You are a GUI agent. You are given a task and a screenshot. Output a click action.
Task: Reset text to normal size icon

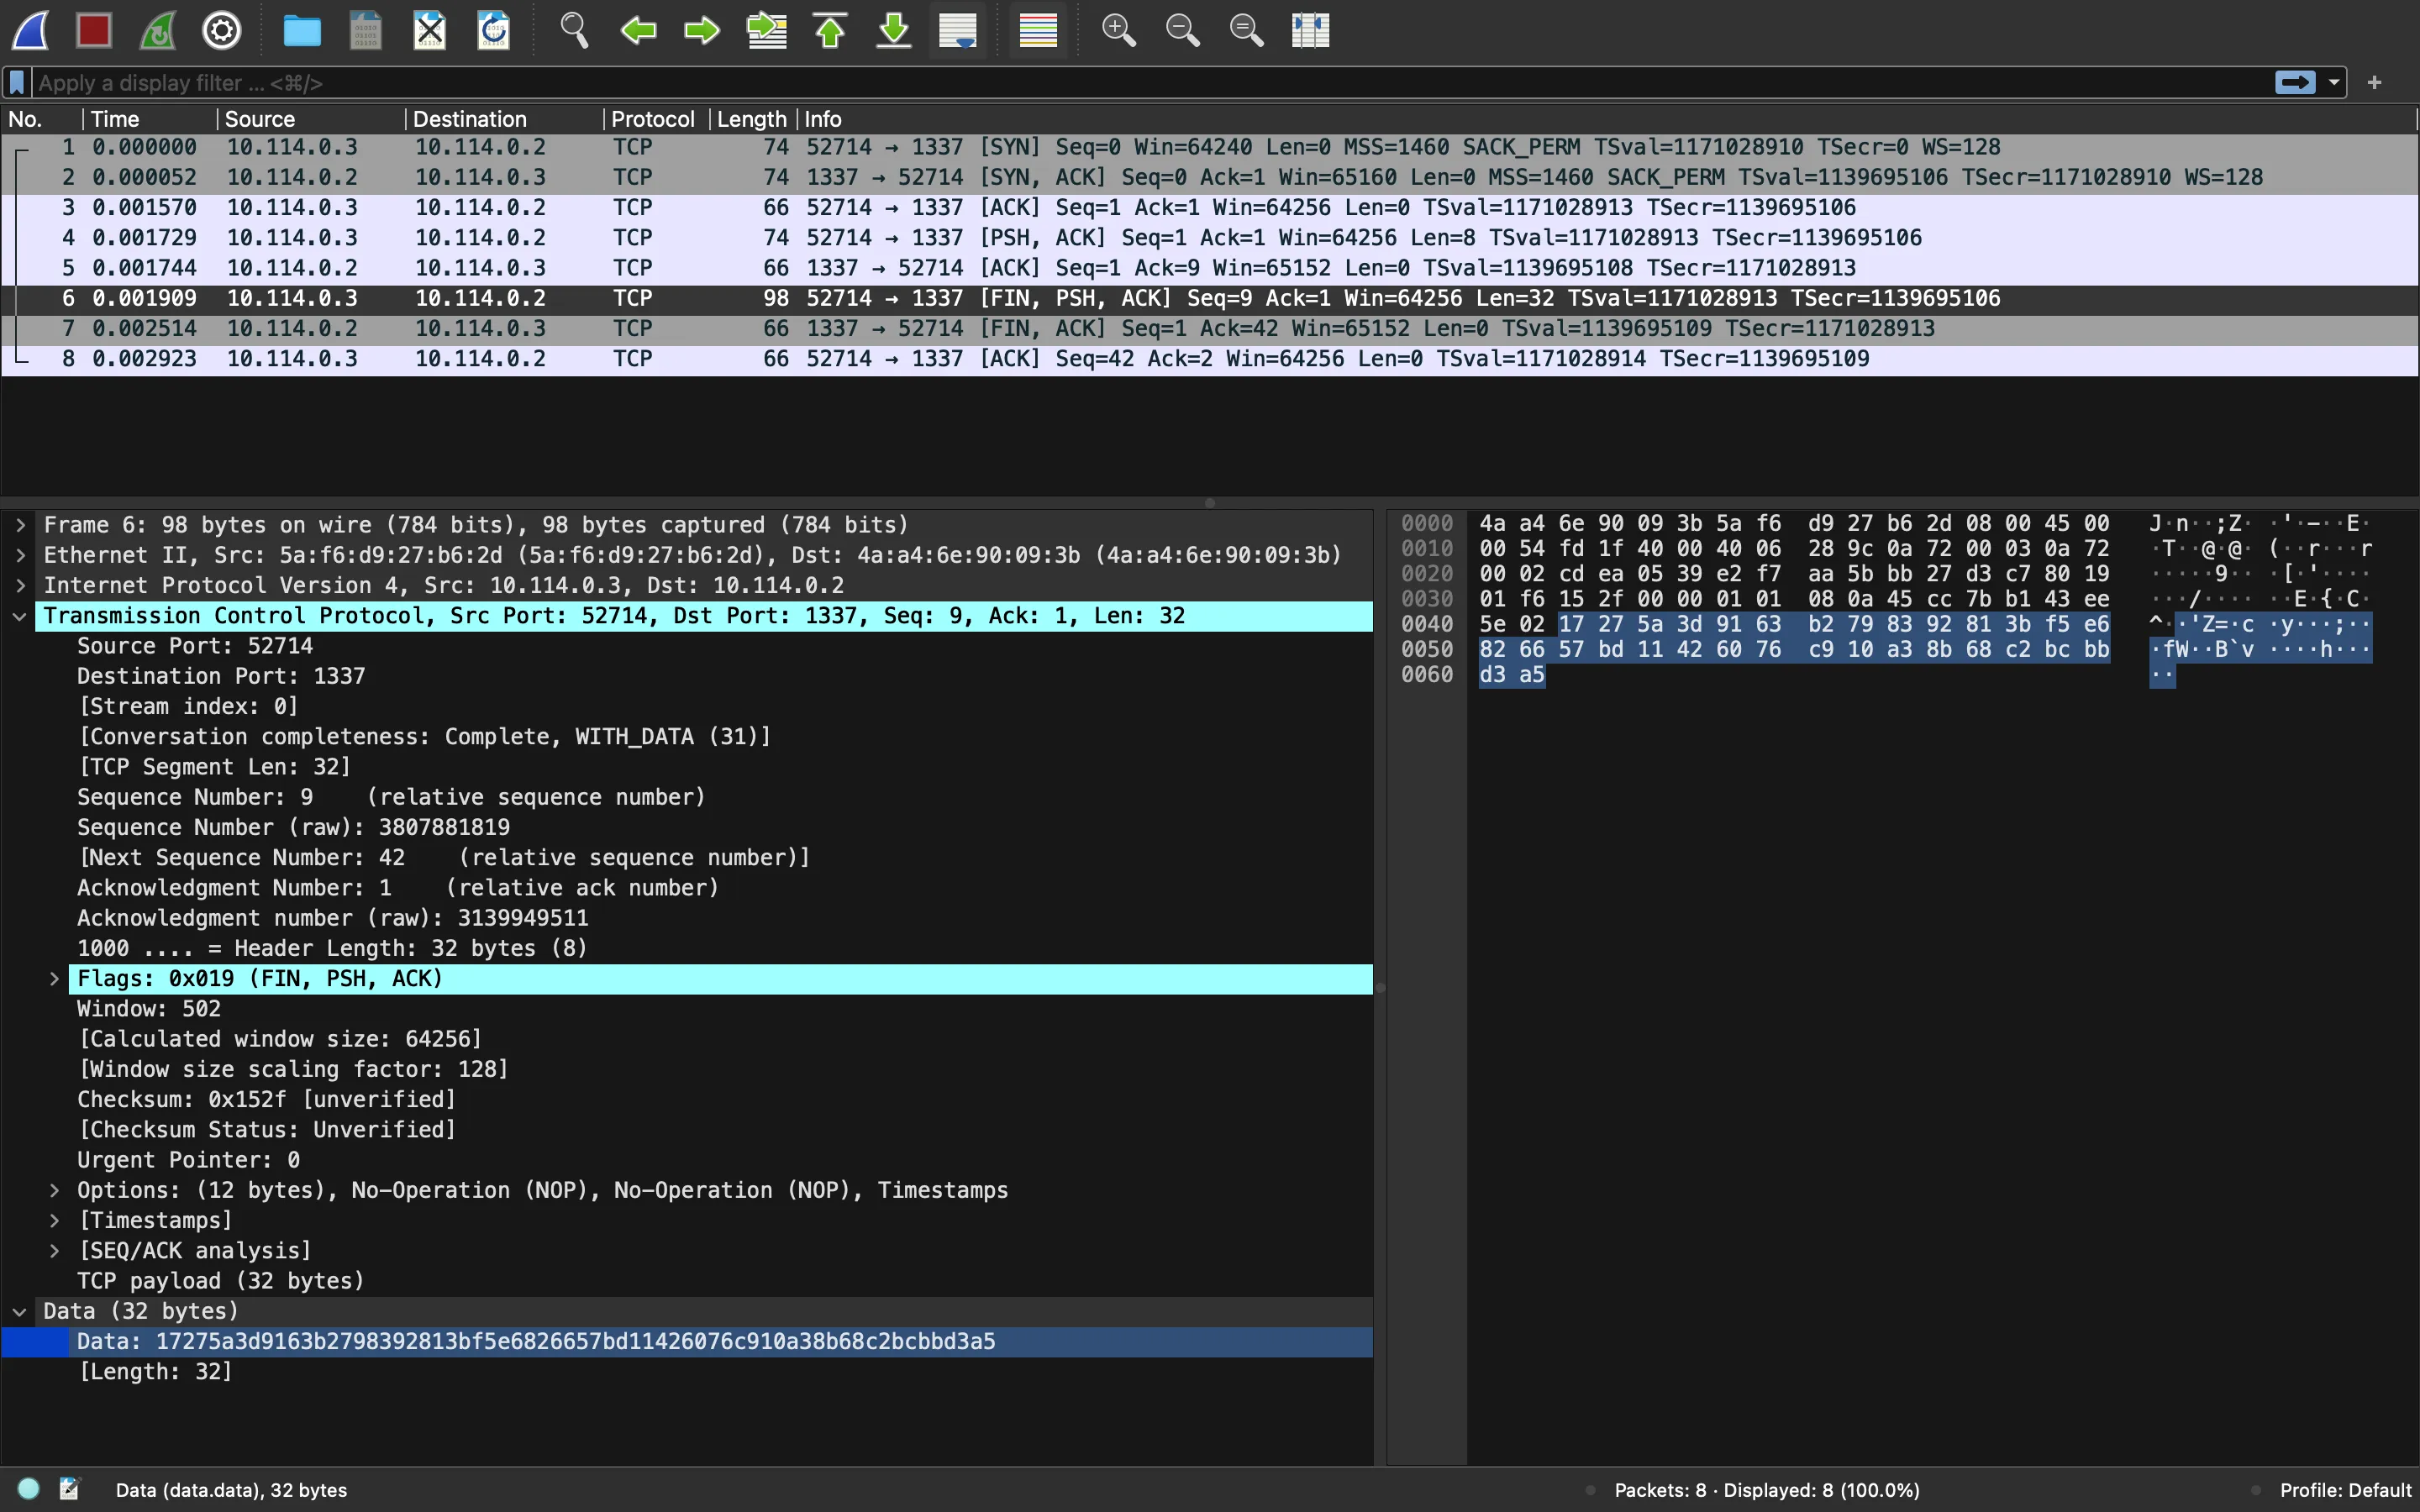pyautogui.click(x=1246, y=30)
